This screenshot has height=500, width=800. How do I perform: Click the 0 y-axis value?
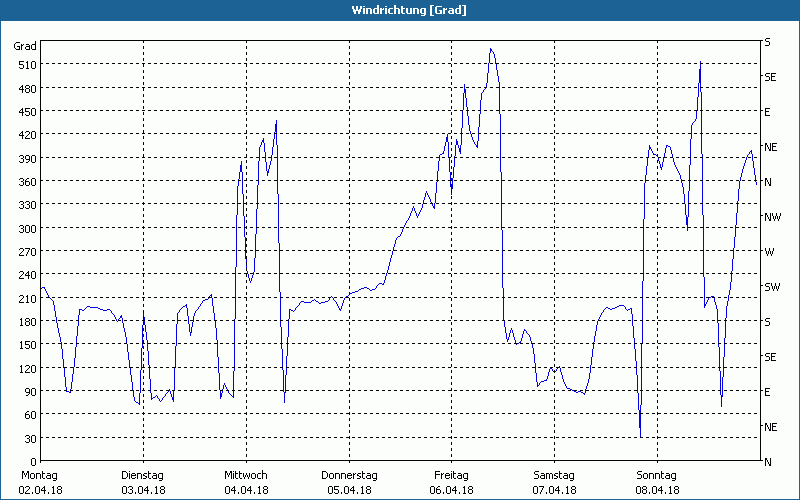click(x=34, y=462)
